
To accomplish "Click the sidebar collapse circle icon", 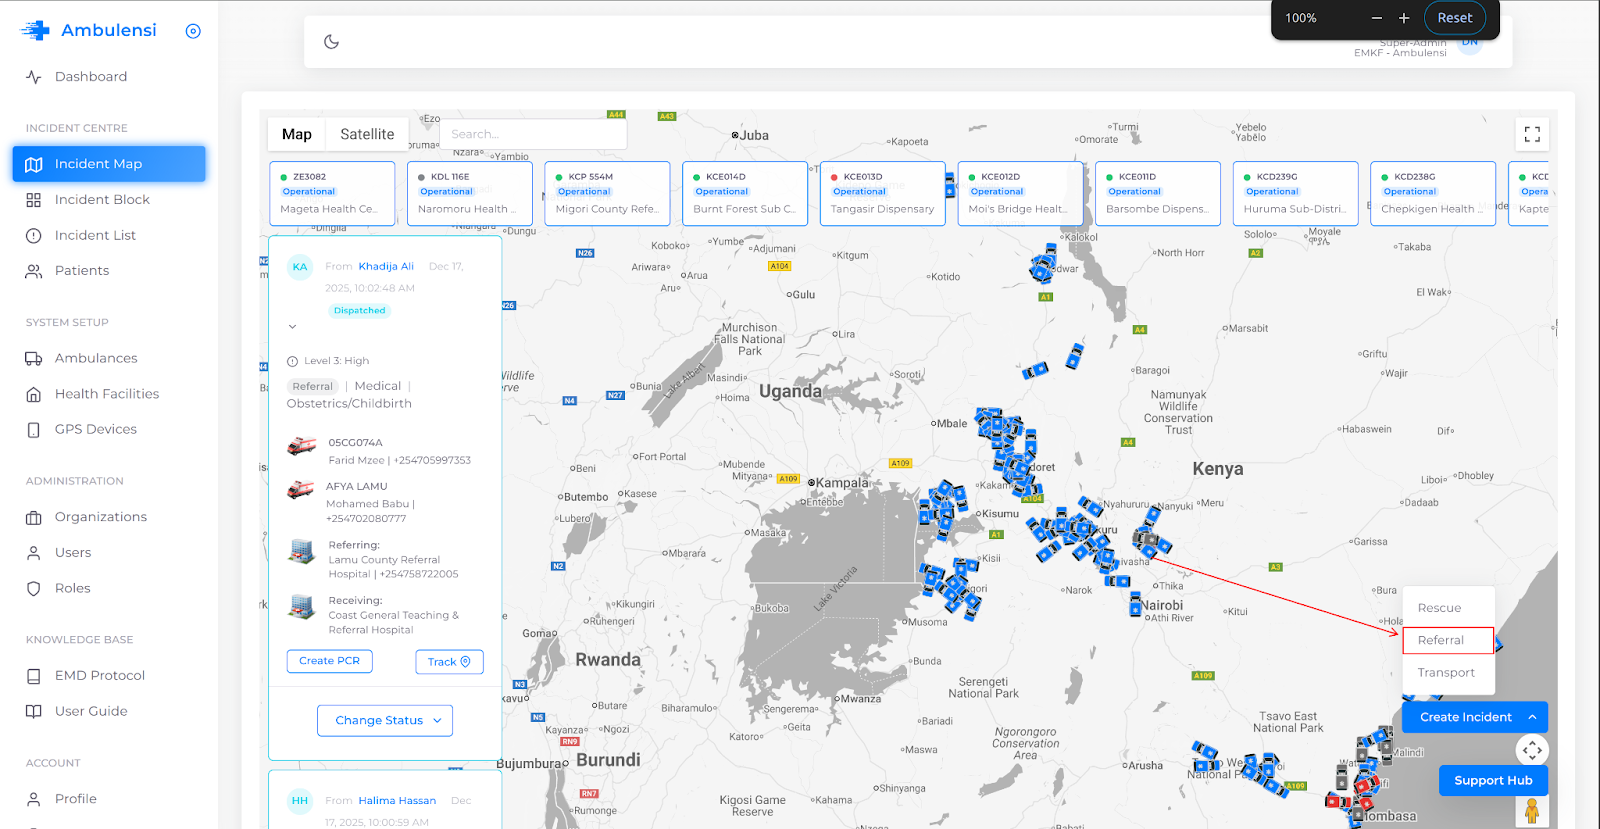I will point(193,31).
